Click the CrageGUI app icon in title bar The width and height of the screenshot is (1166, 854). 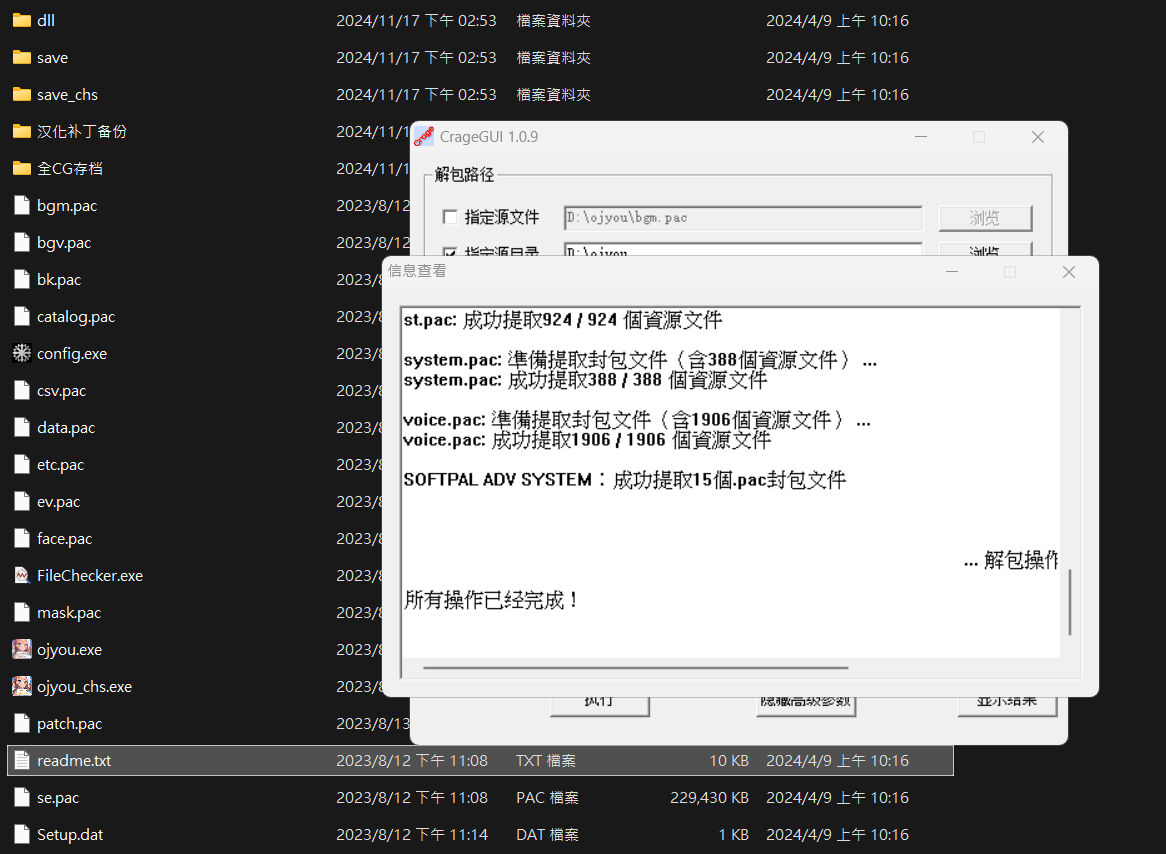tap(424, 137)
